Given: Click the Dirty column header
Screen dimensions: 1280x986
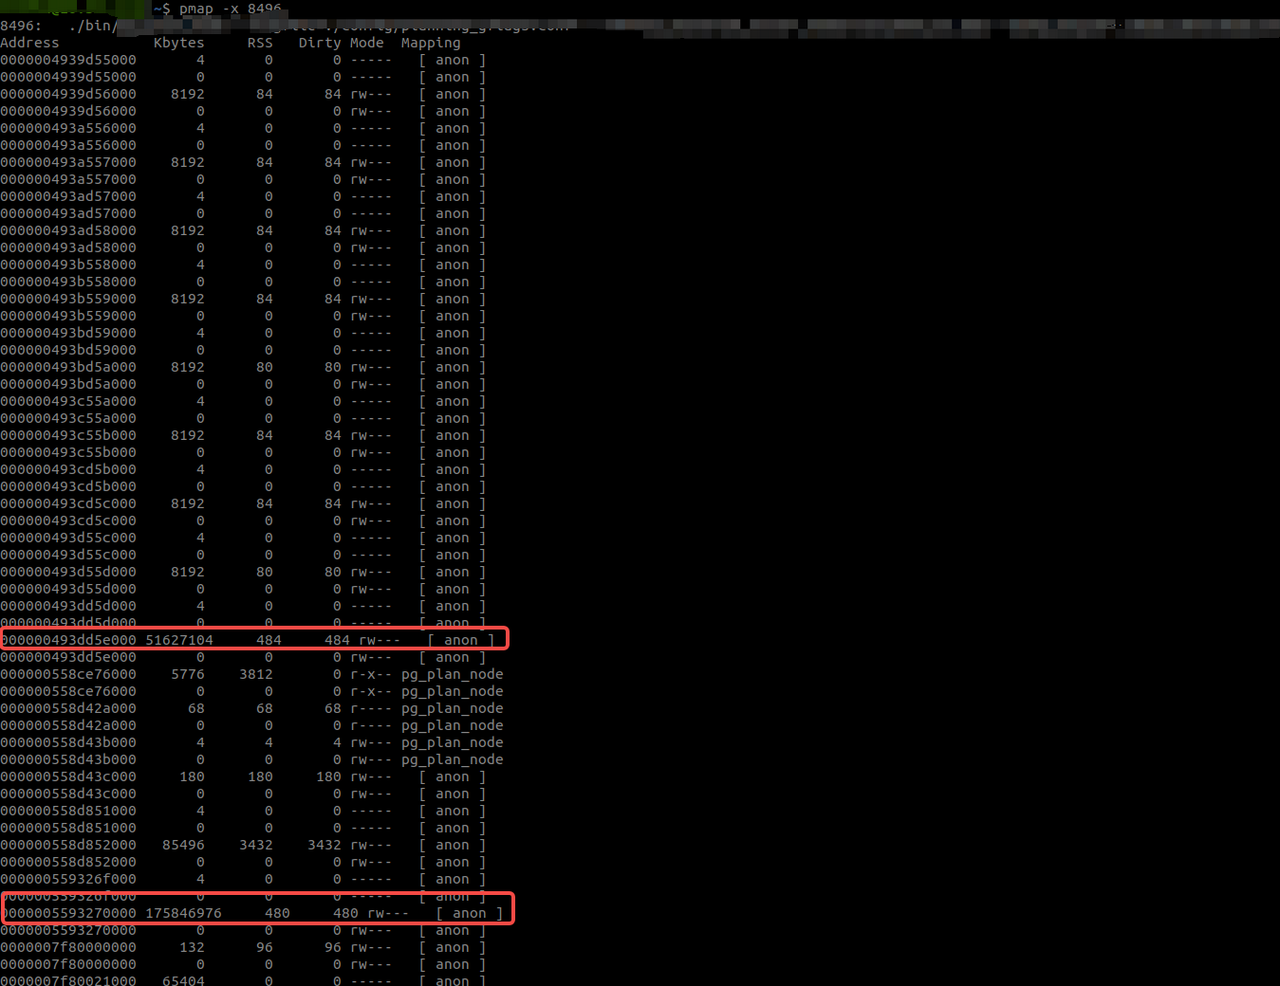Looking at the screenshot, I should pos(320,43).
